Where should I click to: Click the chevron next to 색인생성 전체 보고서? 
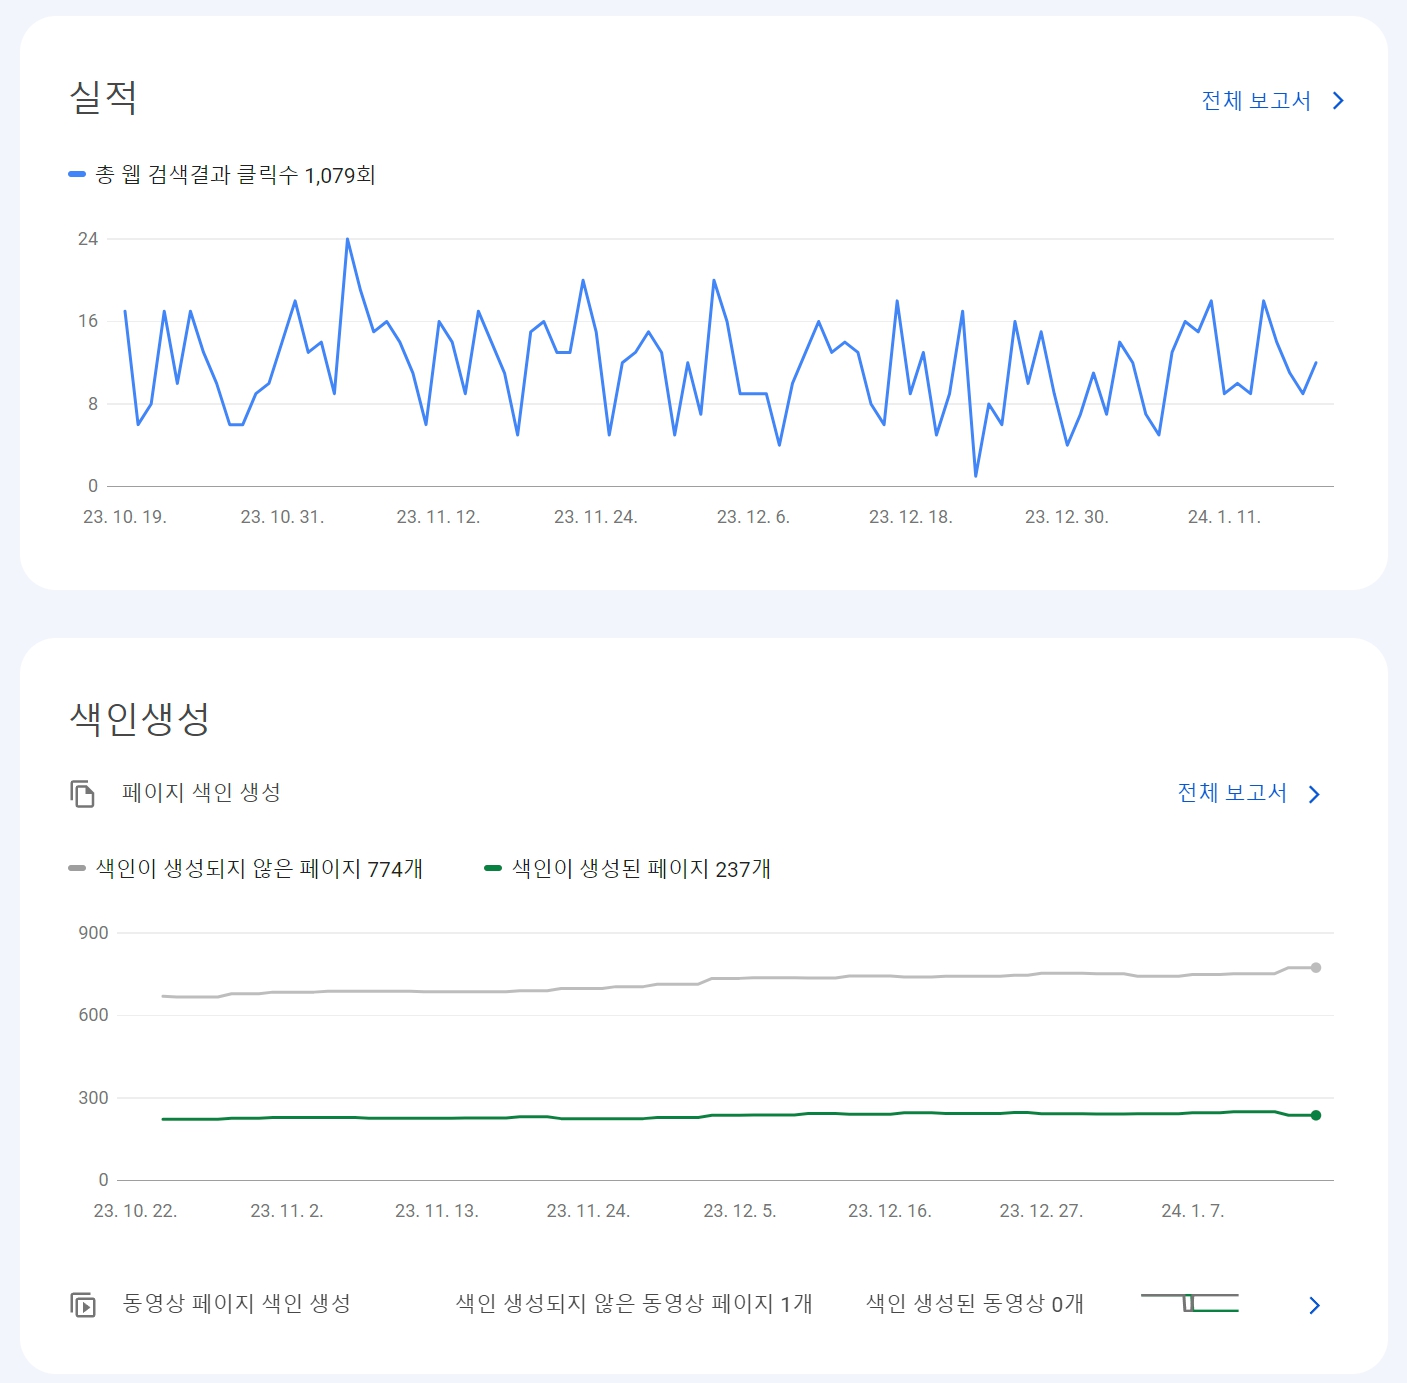click(1315, 794)
